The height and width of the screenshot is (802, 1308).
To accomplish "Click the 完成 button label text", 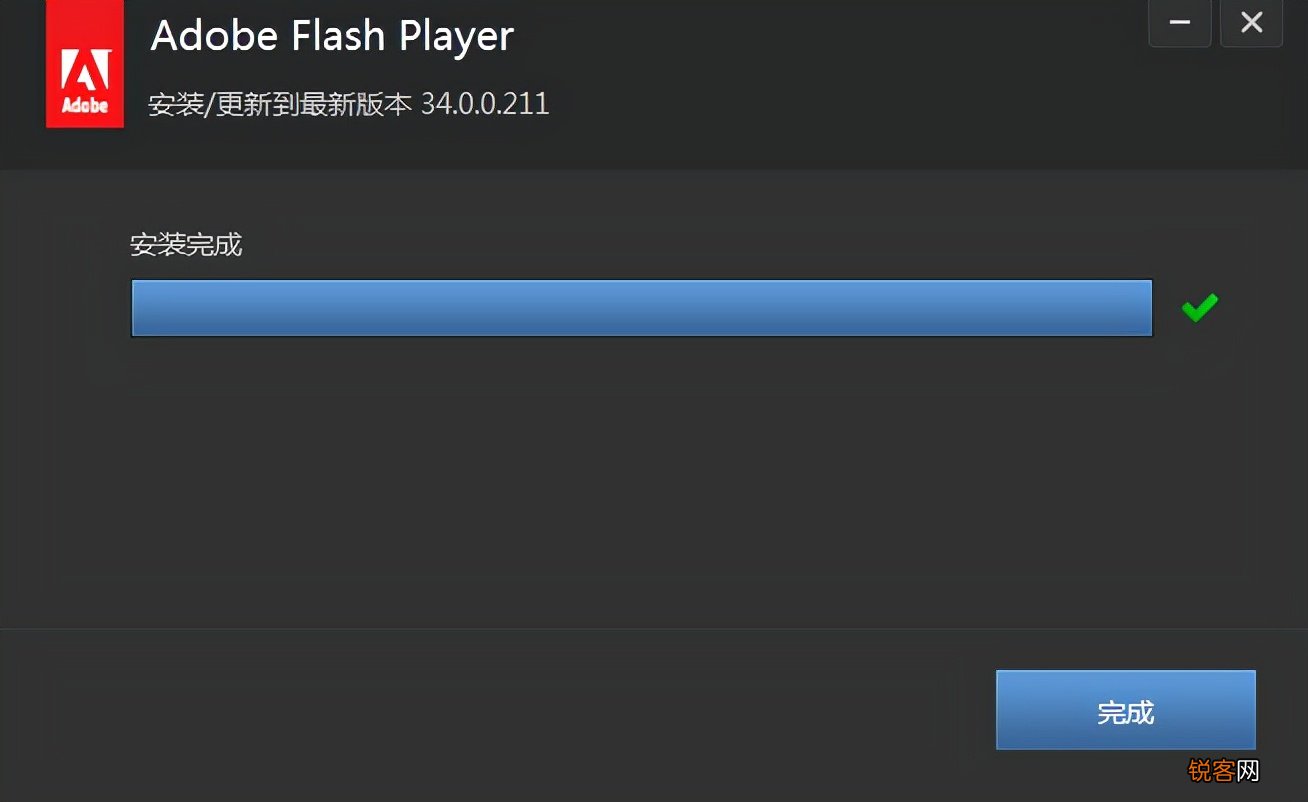I will click(1126, 710).
